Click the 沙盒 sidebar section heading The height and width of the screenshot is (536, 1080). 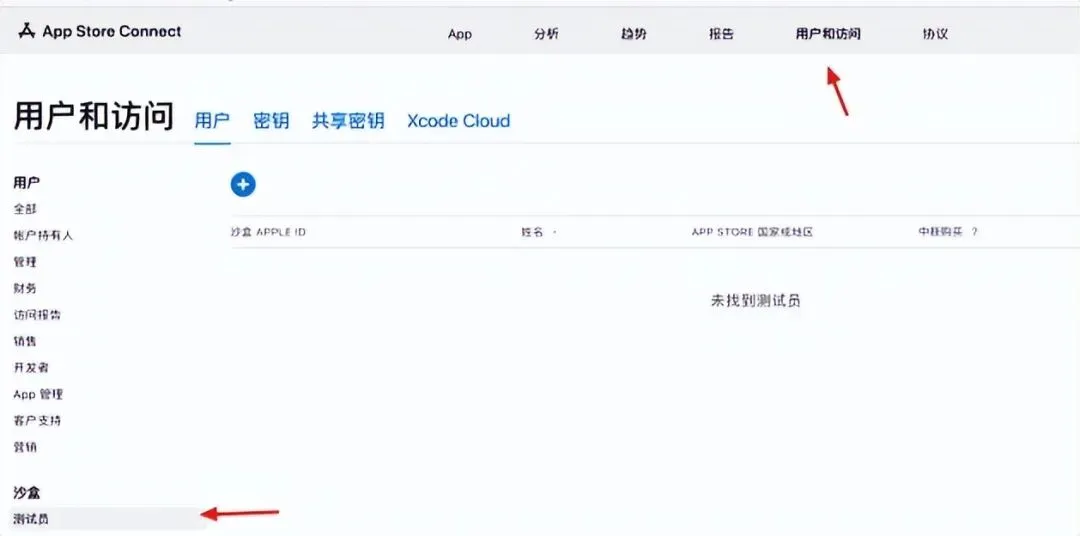point(27,493)
